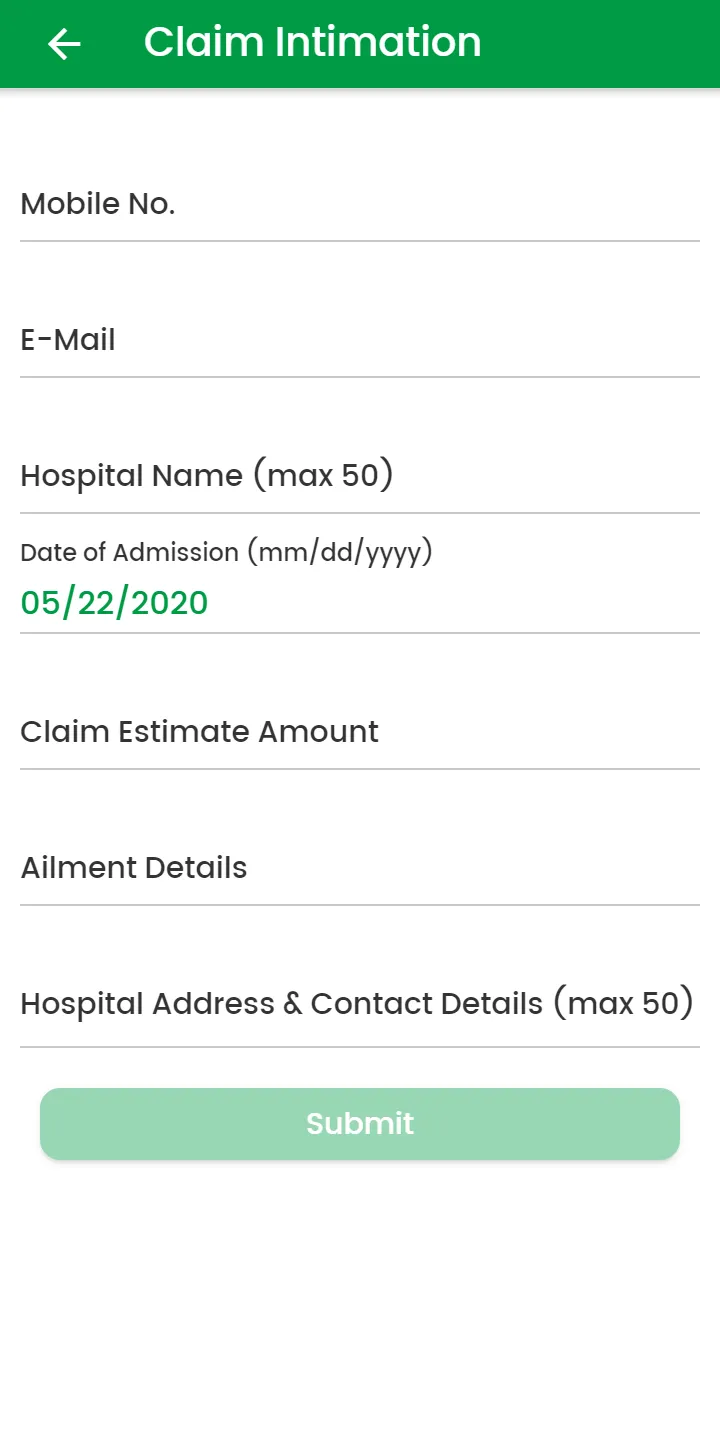Screen dimensions: 720x1440
Task: Click the Claim Estimate Amount label
Action: [199, 732]
